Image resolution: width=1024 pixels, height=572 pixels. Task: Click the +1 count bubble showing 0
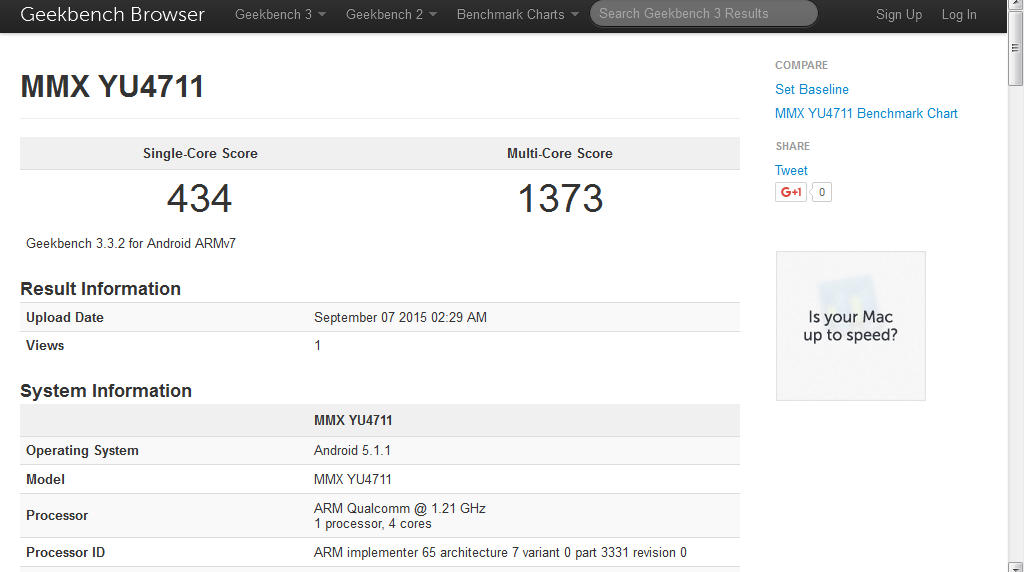pos(821,193)
